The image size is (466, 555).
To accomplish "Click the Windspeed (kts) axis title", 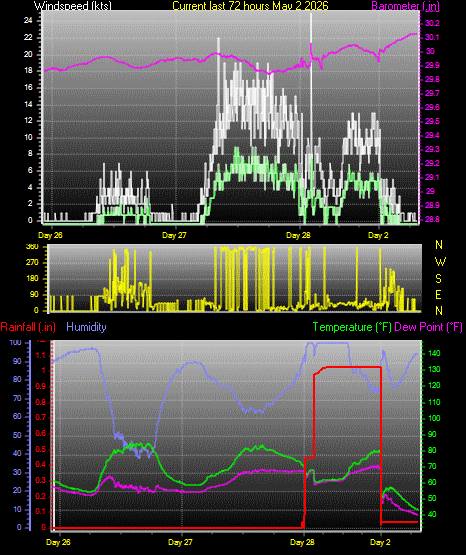I will coord(73,6).
